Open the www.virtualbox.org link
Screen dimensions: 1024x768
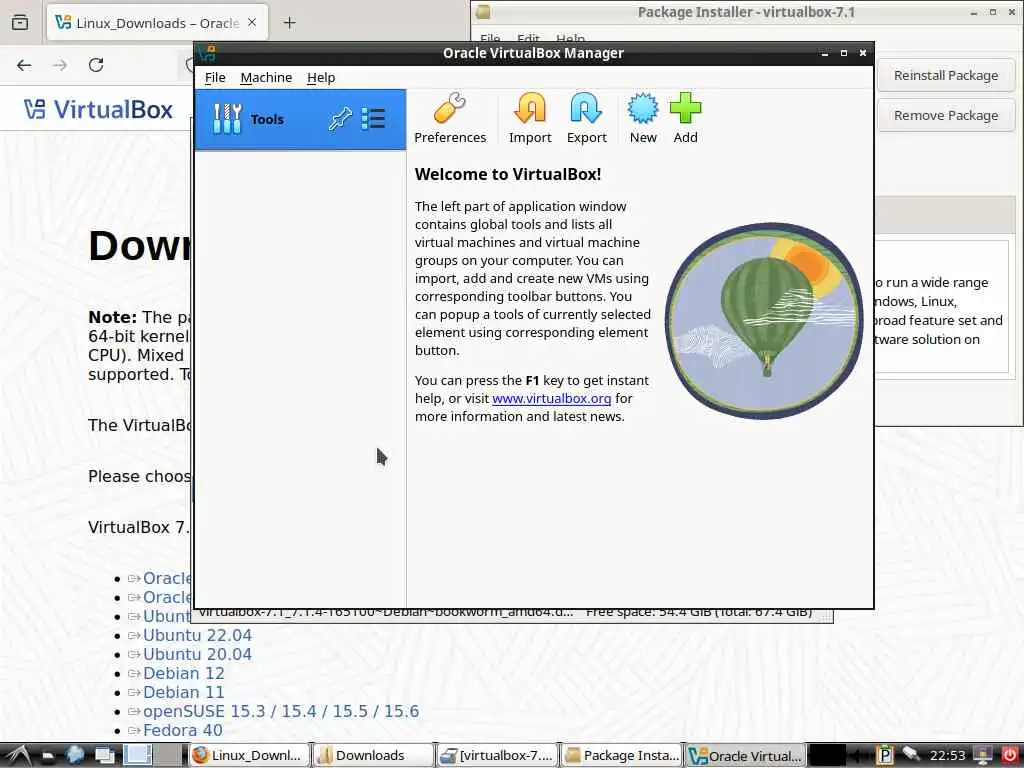pyautogui.click(x=552, y=398)
